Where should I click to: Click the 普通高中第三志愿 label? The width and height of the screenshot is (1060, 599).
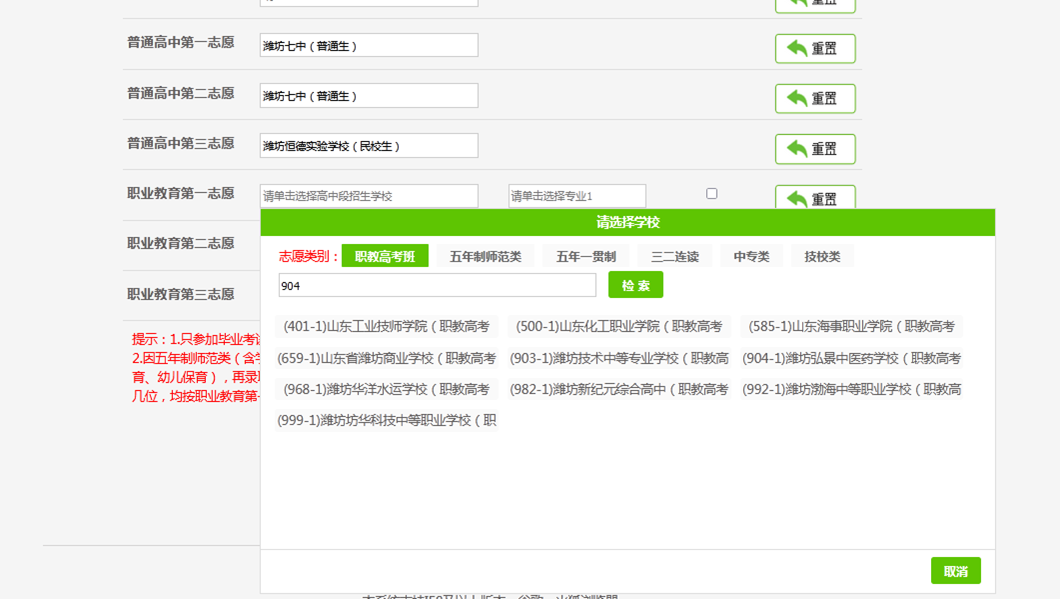click(x=181, y=143)
